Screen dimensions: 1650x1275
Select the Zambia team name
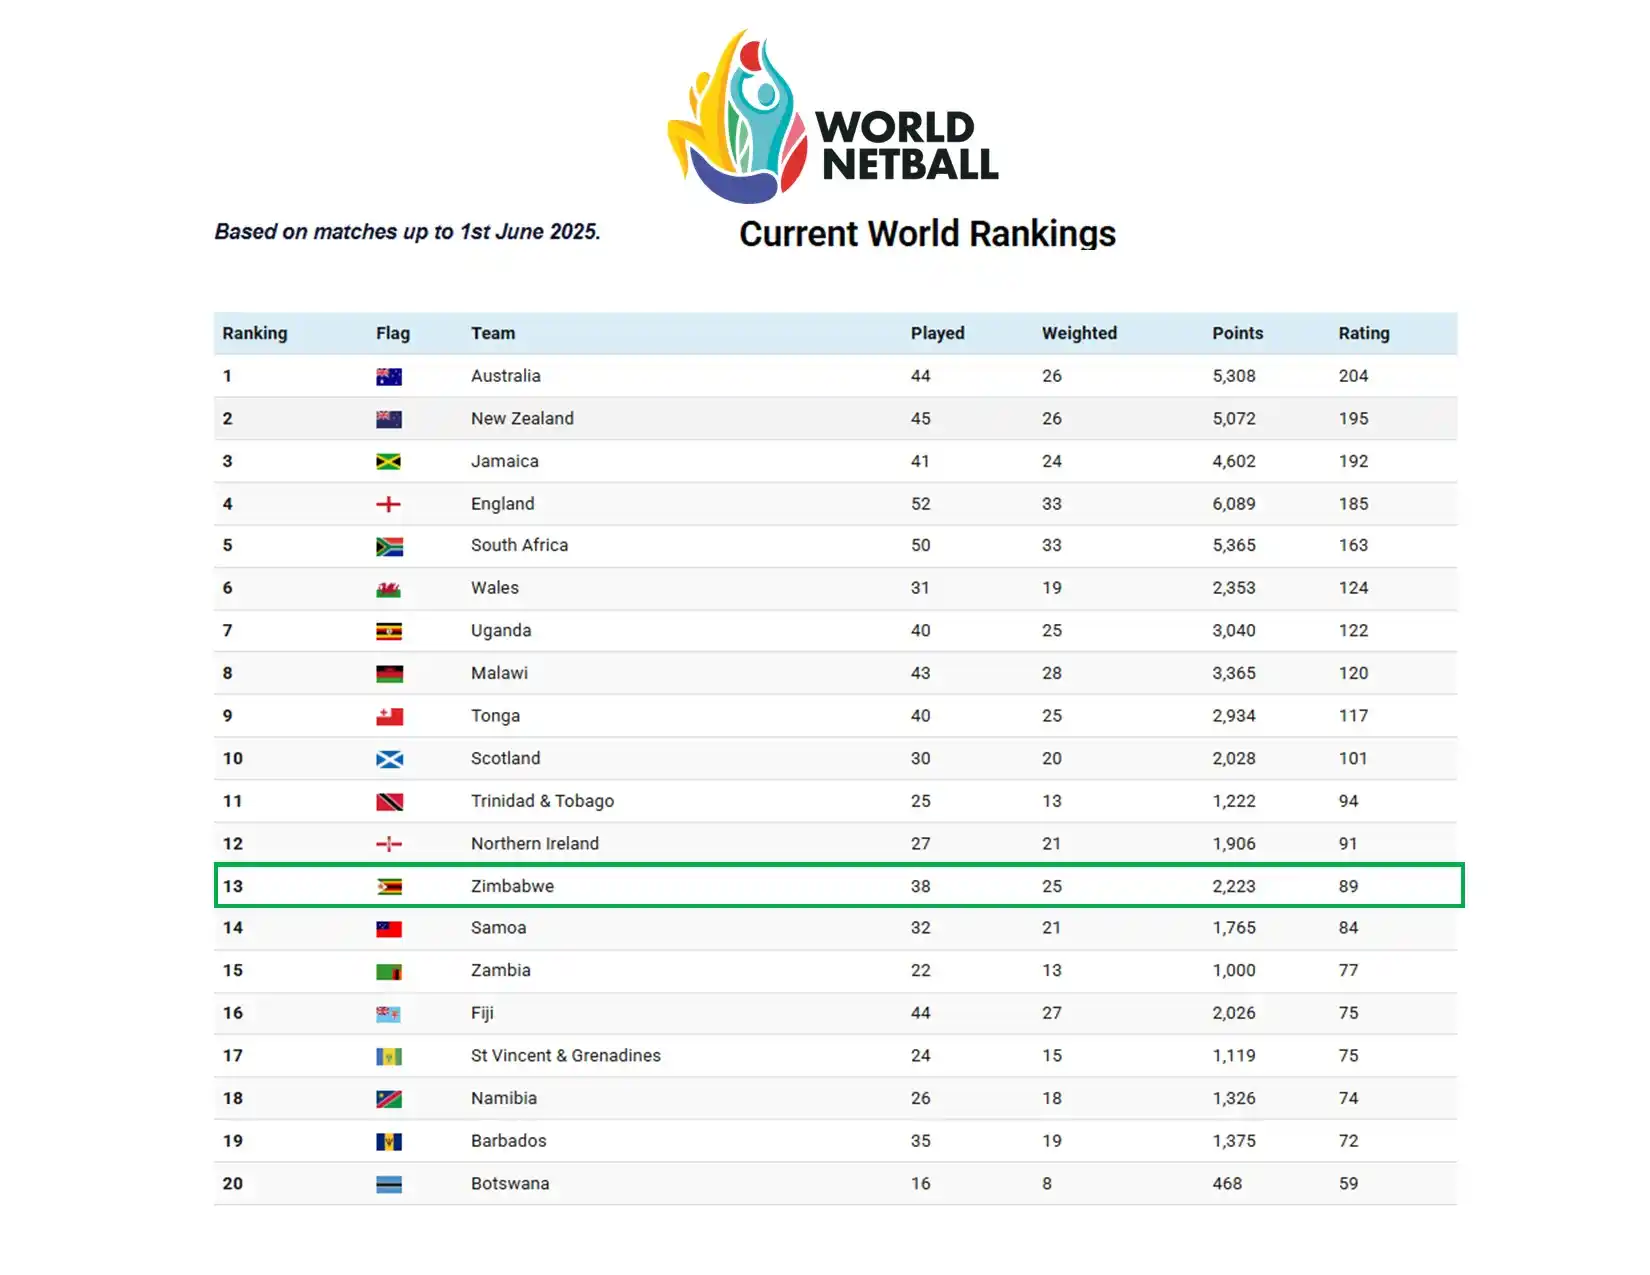pos(500,970)
